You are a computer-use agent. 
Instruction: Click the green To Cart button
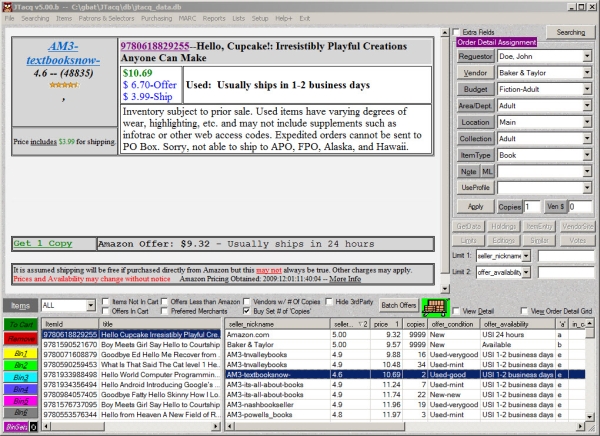21,324
